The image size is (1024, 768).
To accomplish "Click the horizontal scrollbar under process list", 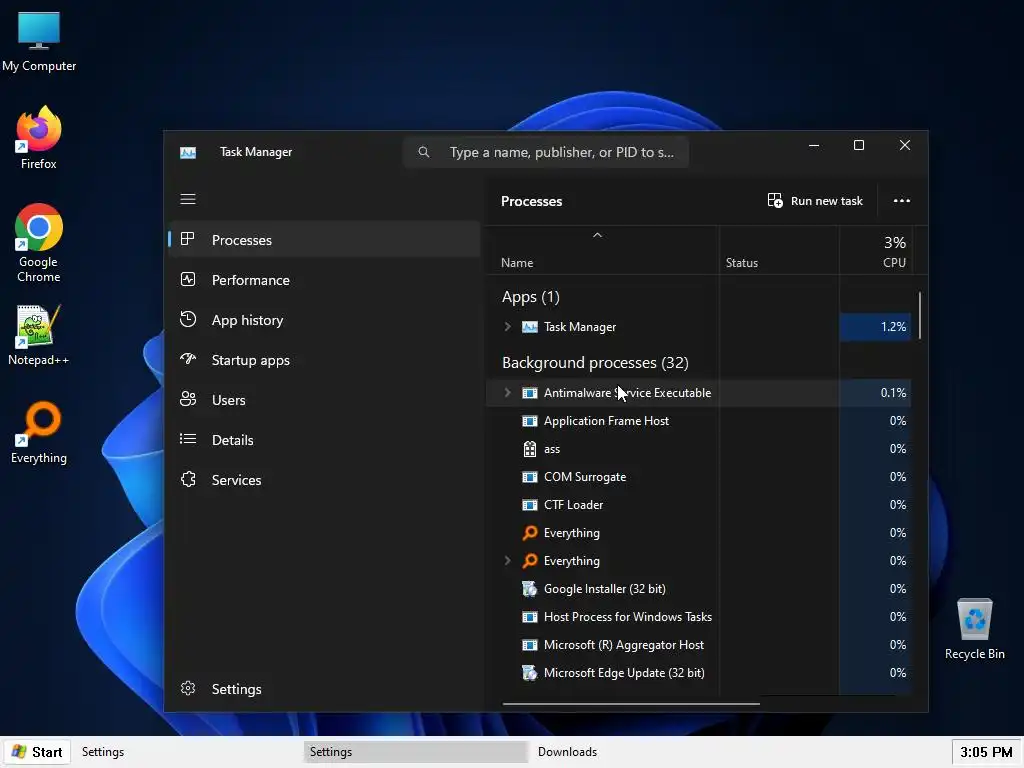I will pyautogui.click(x=631, y=704).
